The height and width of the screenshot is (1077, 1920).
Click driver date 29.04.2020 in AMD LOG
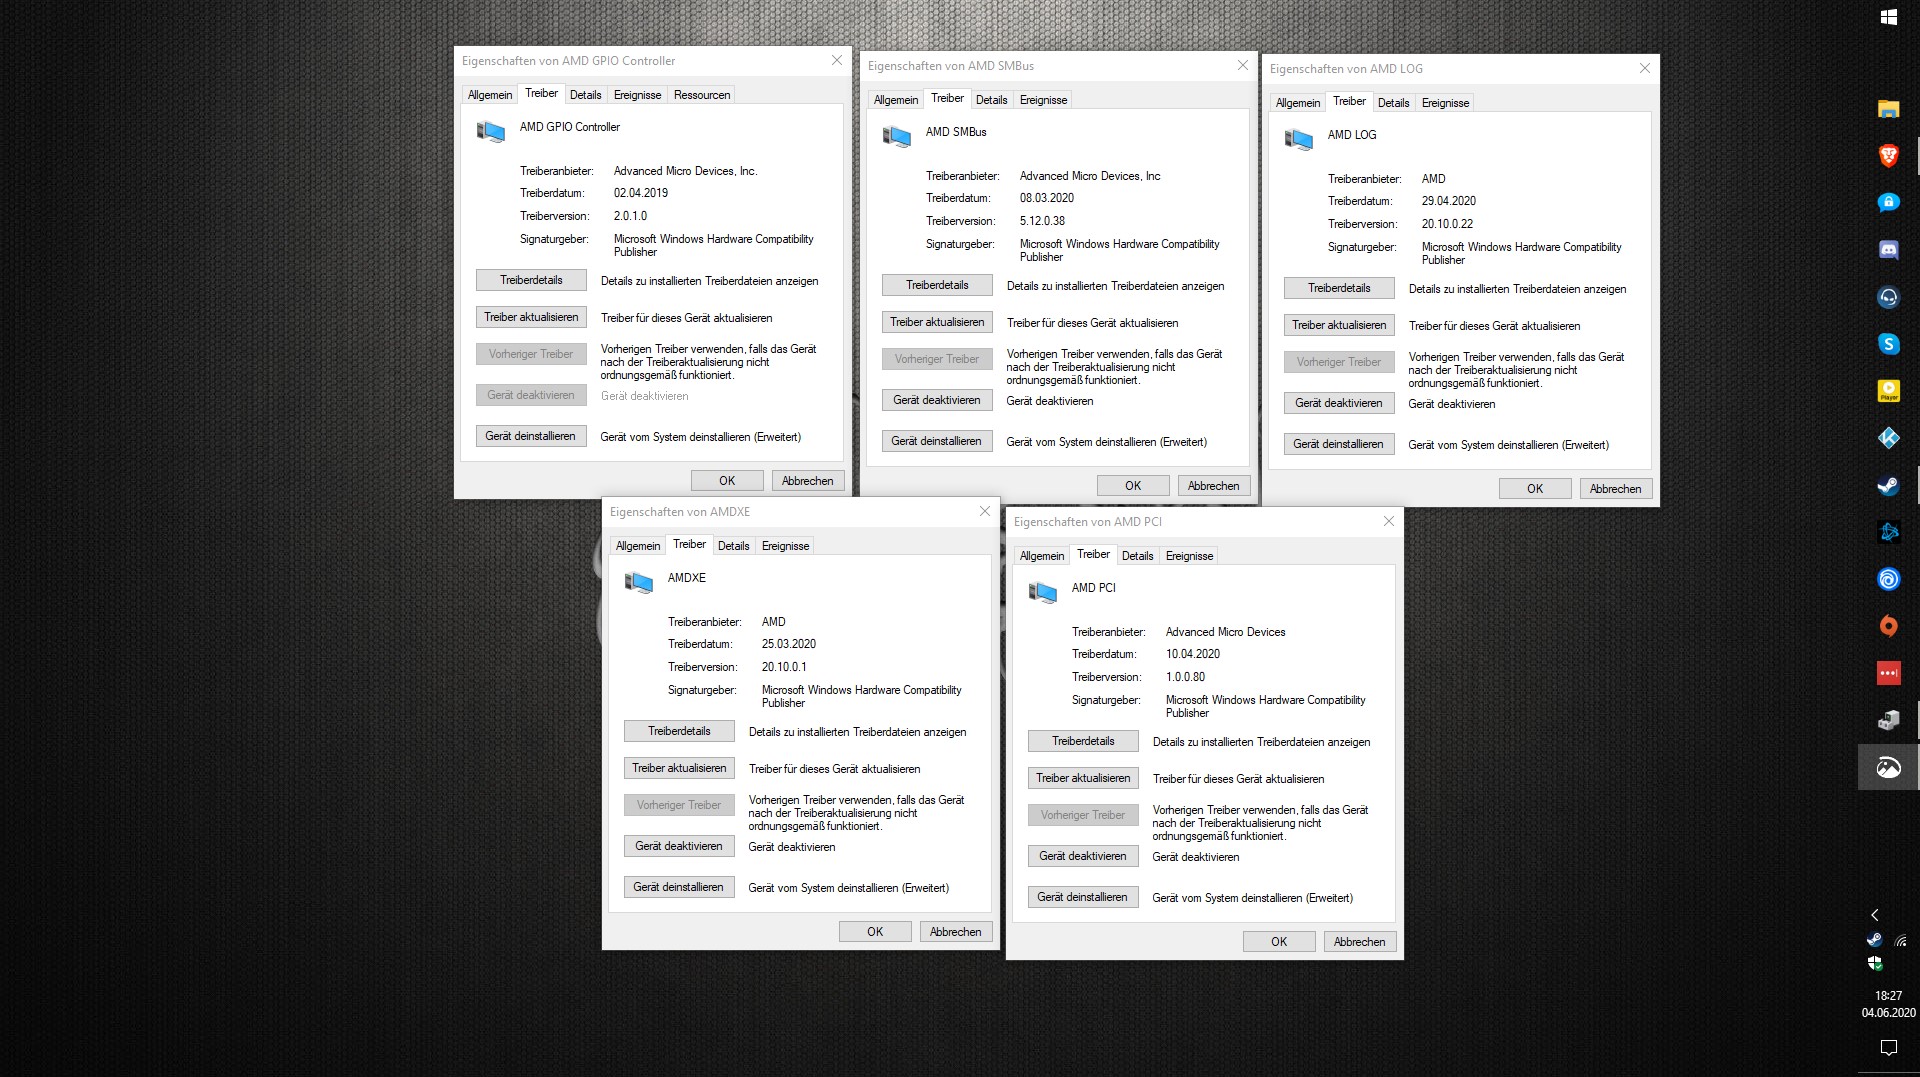coord(1449,201)
